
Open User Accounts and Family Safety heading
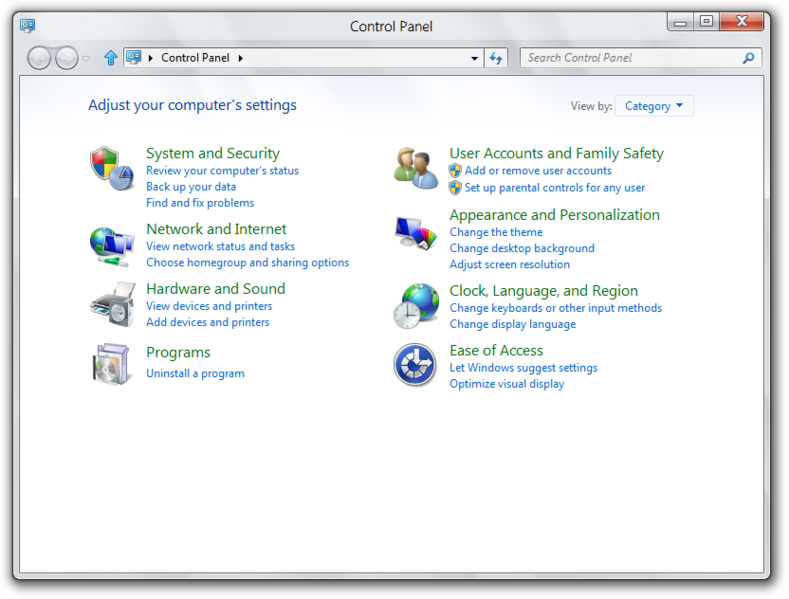[556, 153]
